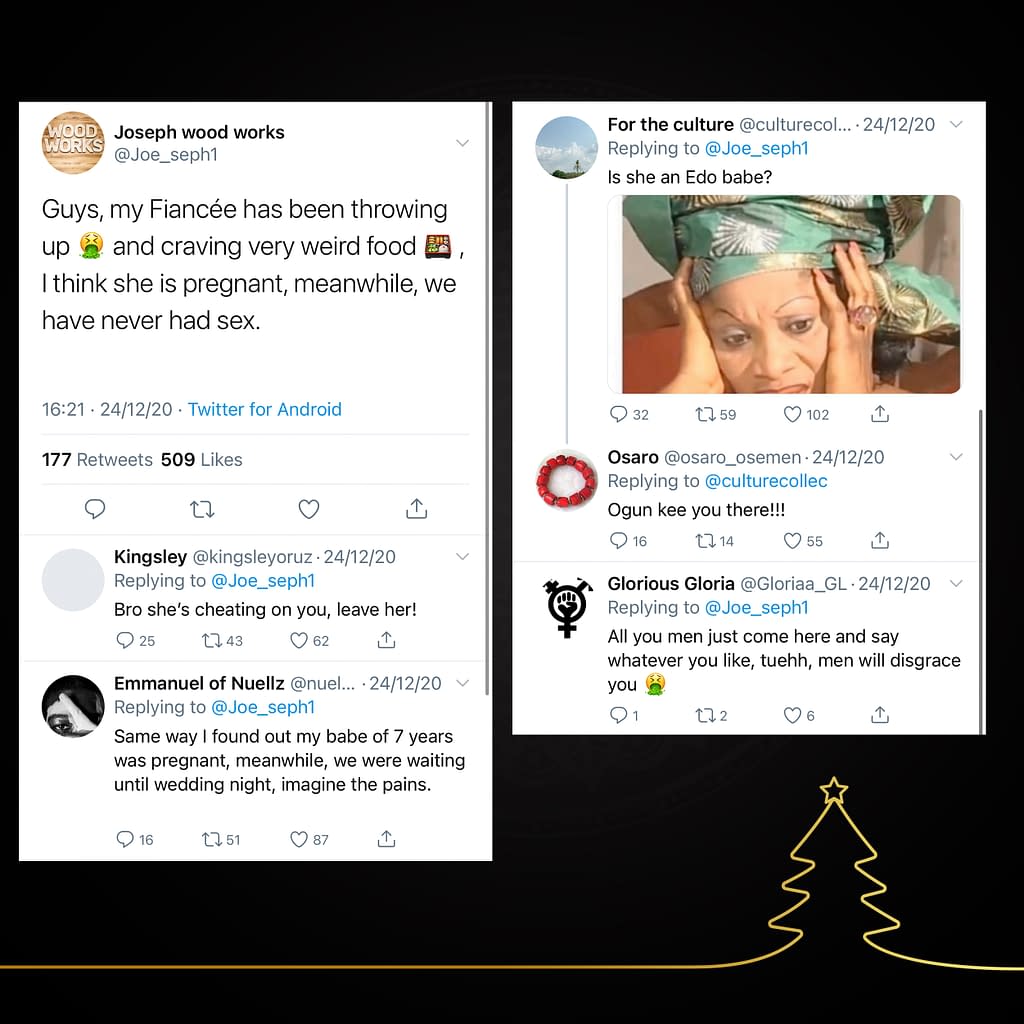Screen dimensions: 1024x1024
Task: Expand options chevron on Kingsley's reply
Action: pyautogui.click(x=462, y=557)
